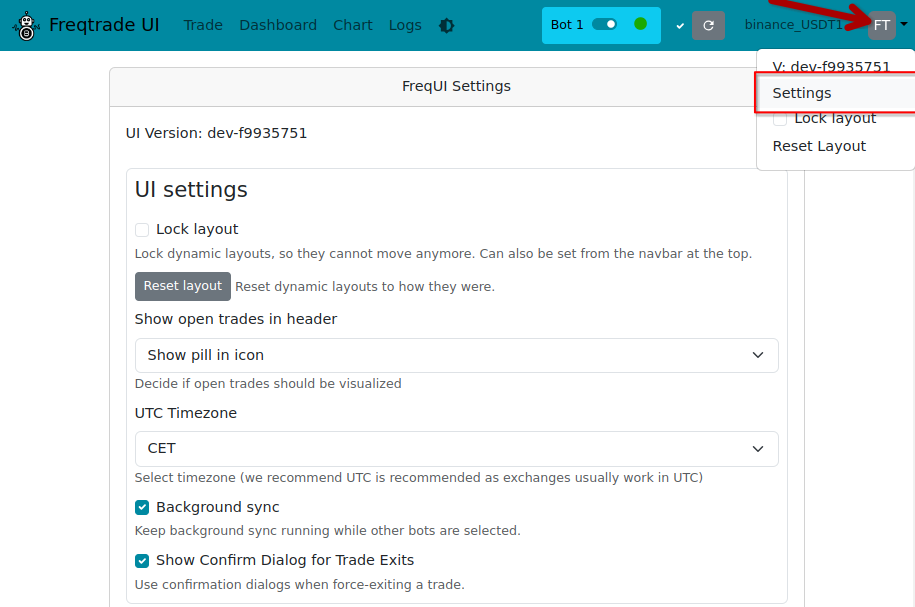Image resolution: width=915 pixels, height=607 pixels.
Task: Click the green online status indicator for Bot 1
Action: click(x=640, y=25)
